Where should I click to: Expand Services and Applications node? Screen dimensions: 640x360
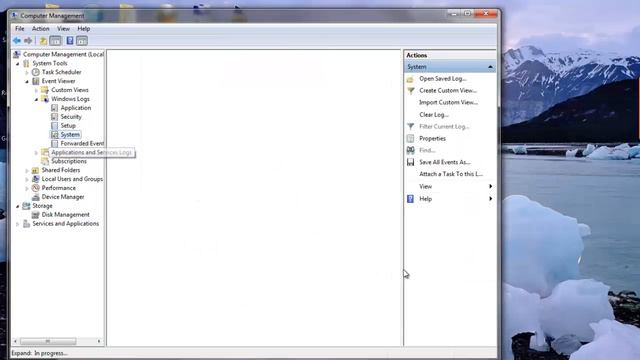(x=18, y=224)
